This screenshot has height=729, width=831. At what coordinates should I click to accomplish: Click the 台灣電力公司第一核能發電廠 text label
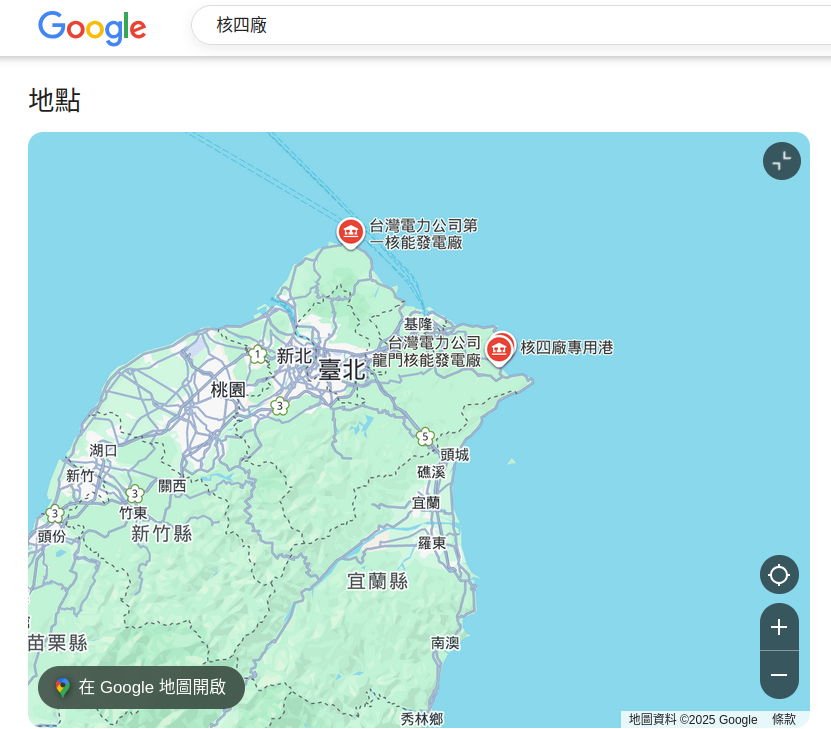coord(423,234)
